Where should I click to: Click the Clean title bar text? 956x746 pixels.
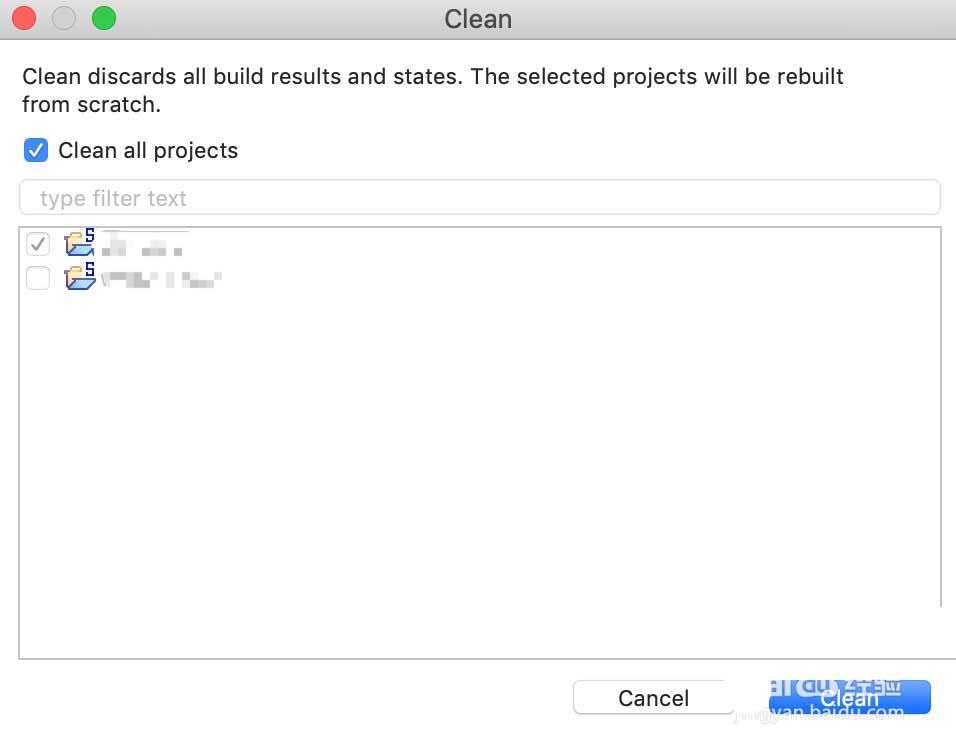(478, 19)
